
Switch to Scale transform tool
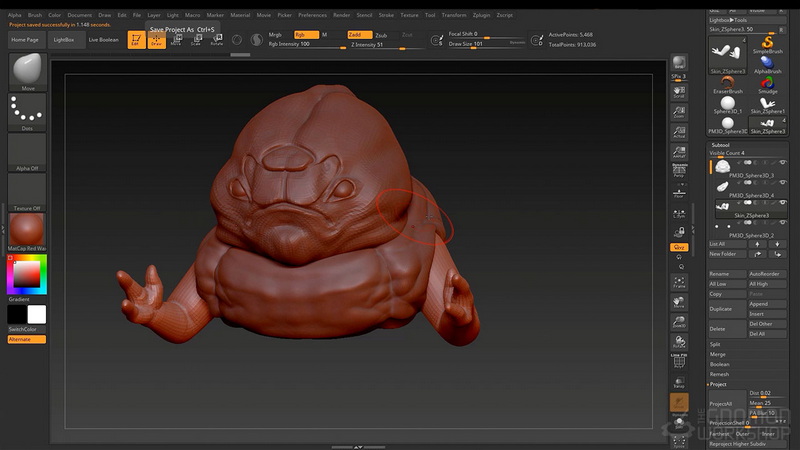(196, 40)
